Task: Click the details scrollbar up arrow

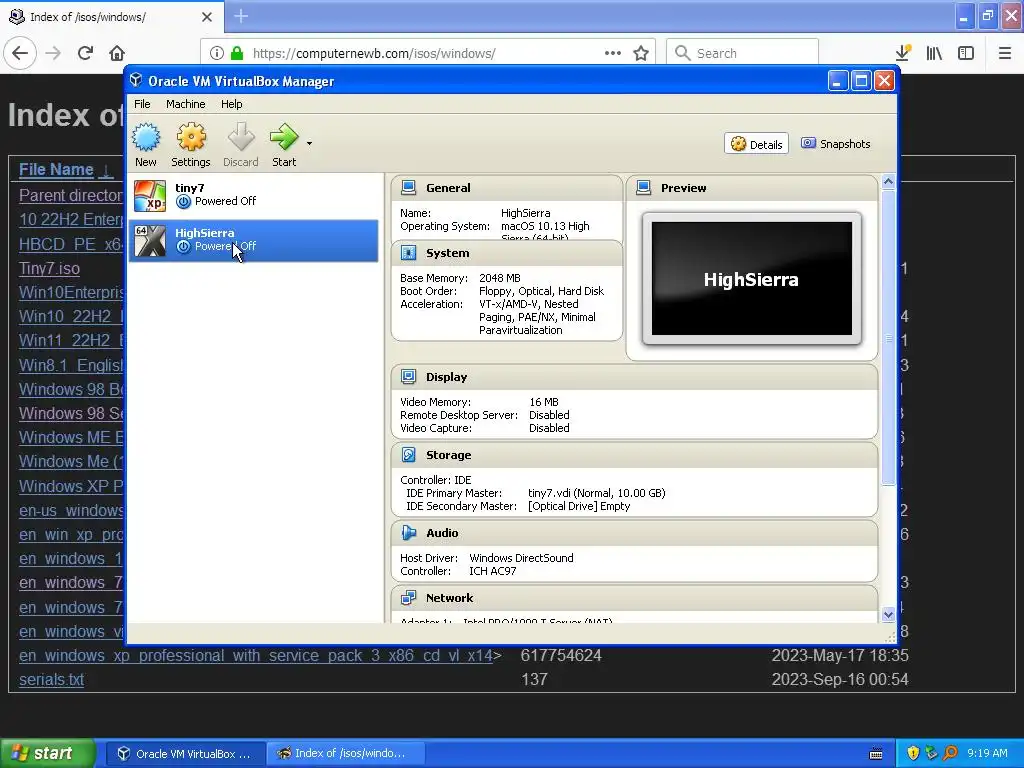Action: (888, 182)
